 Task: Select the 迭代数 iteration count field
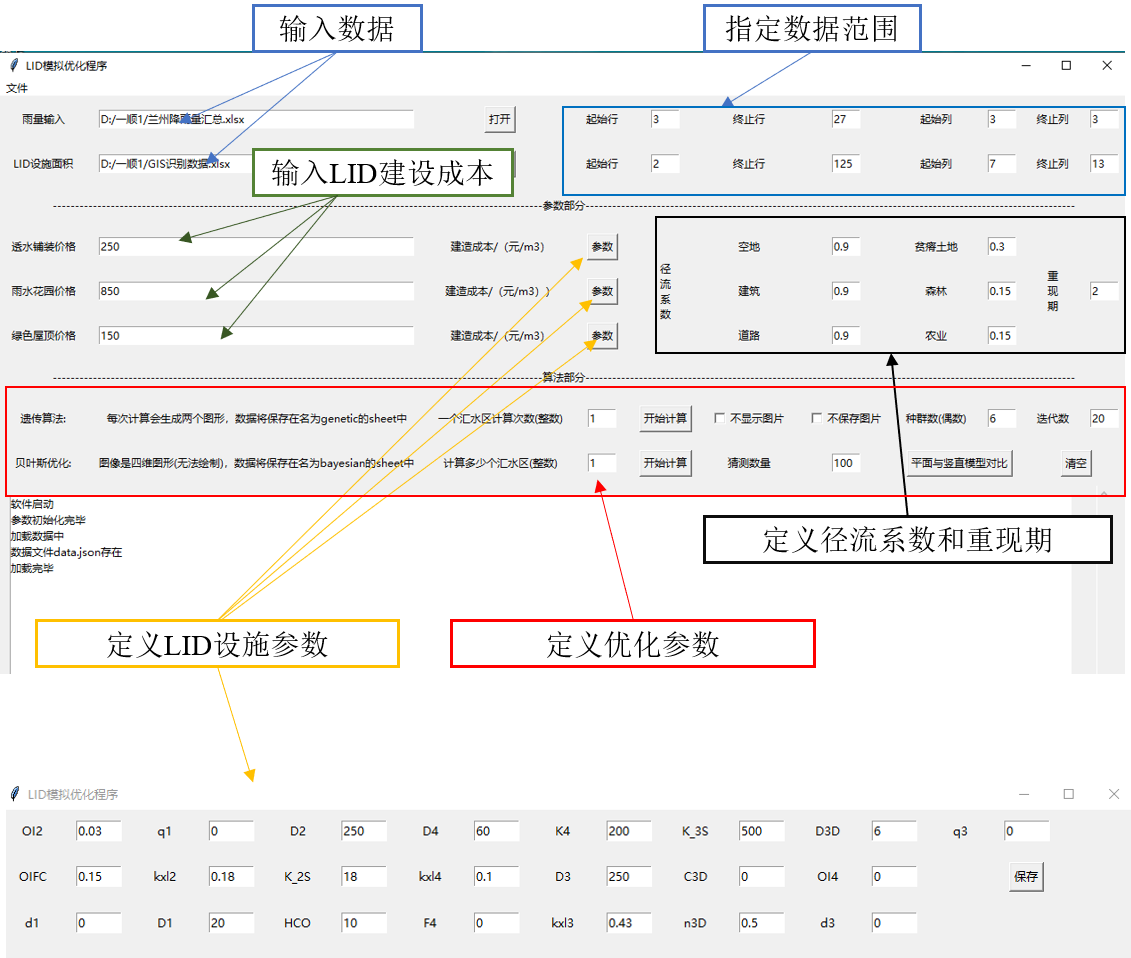[x=1104, y=418]
